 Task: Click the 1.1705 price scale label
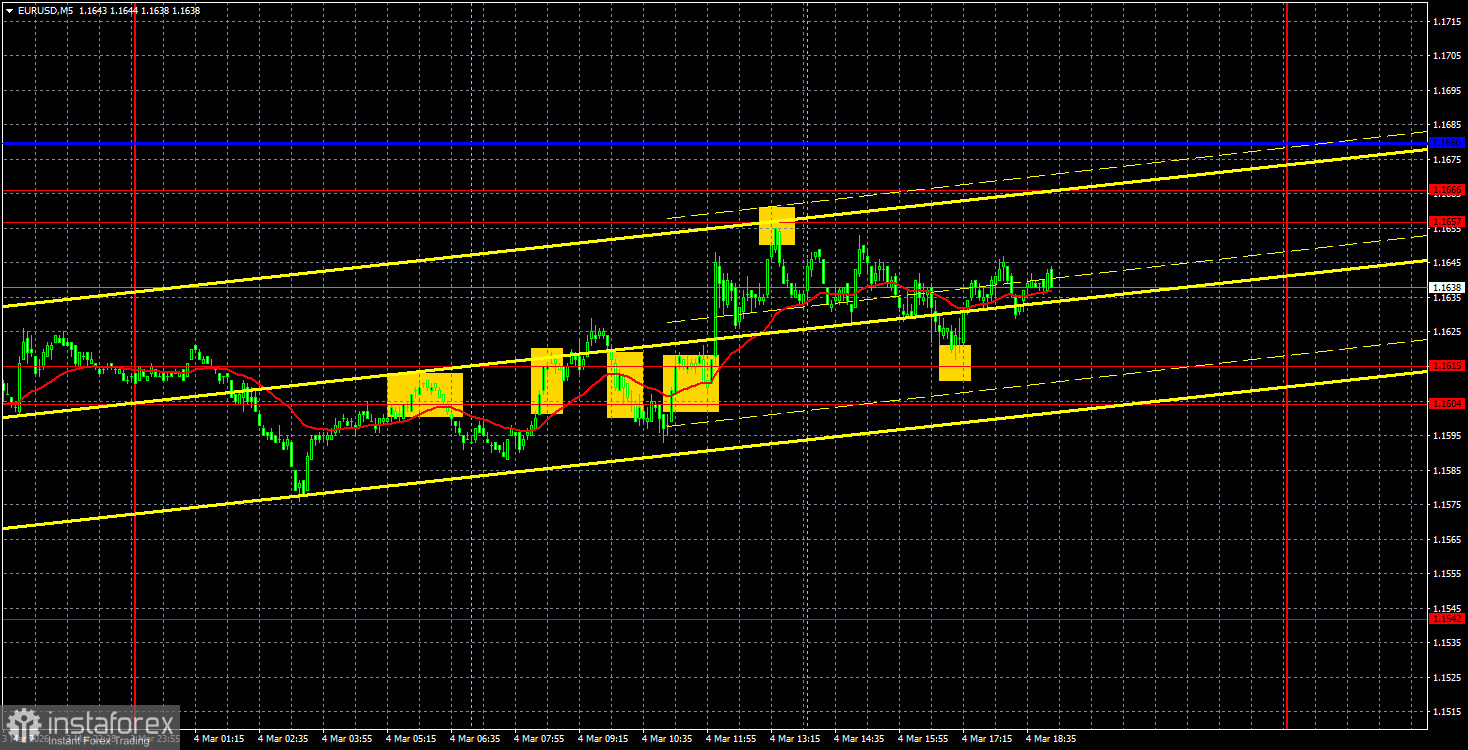pyautogui.click(x=1447, y=56)
